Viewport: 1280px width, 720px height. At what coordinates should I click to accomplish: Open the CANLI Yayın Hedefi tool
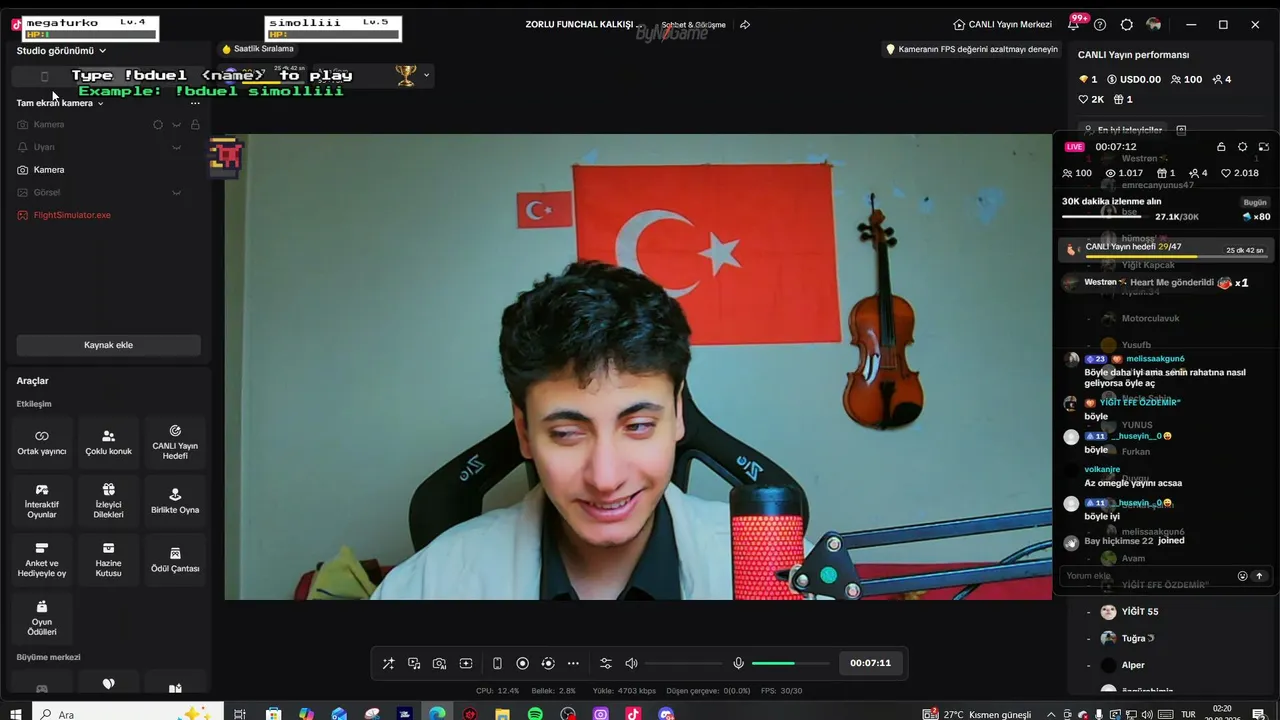(x=175, y=443)
